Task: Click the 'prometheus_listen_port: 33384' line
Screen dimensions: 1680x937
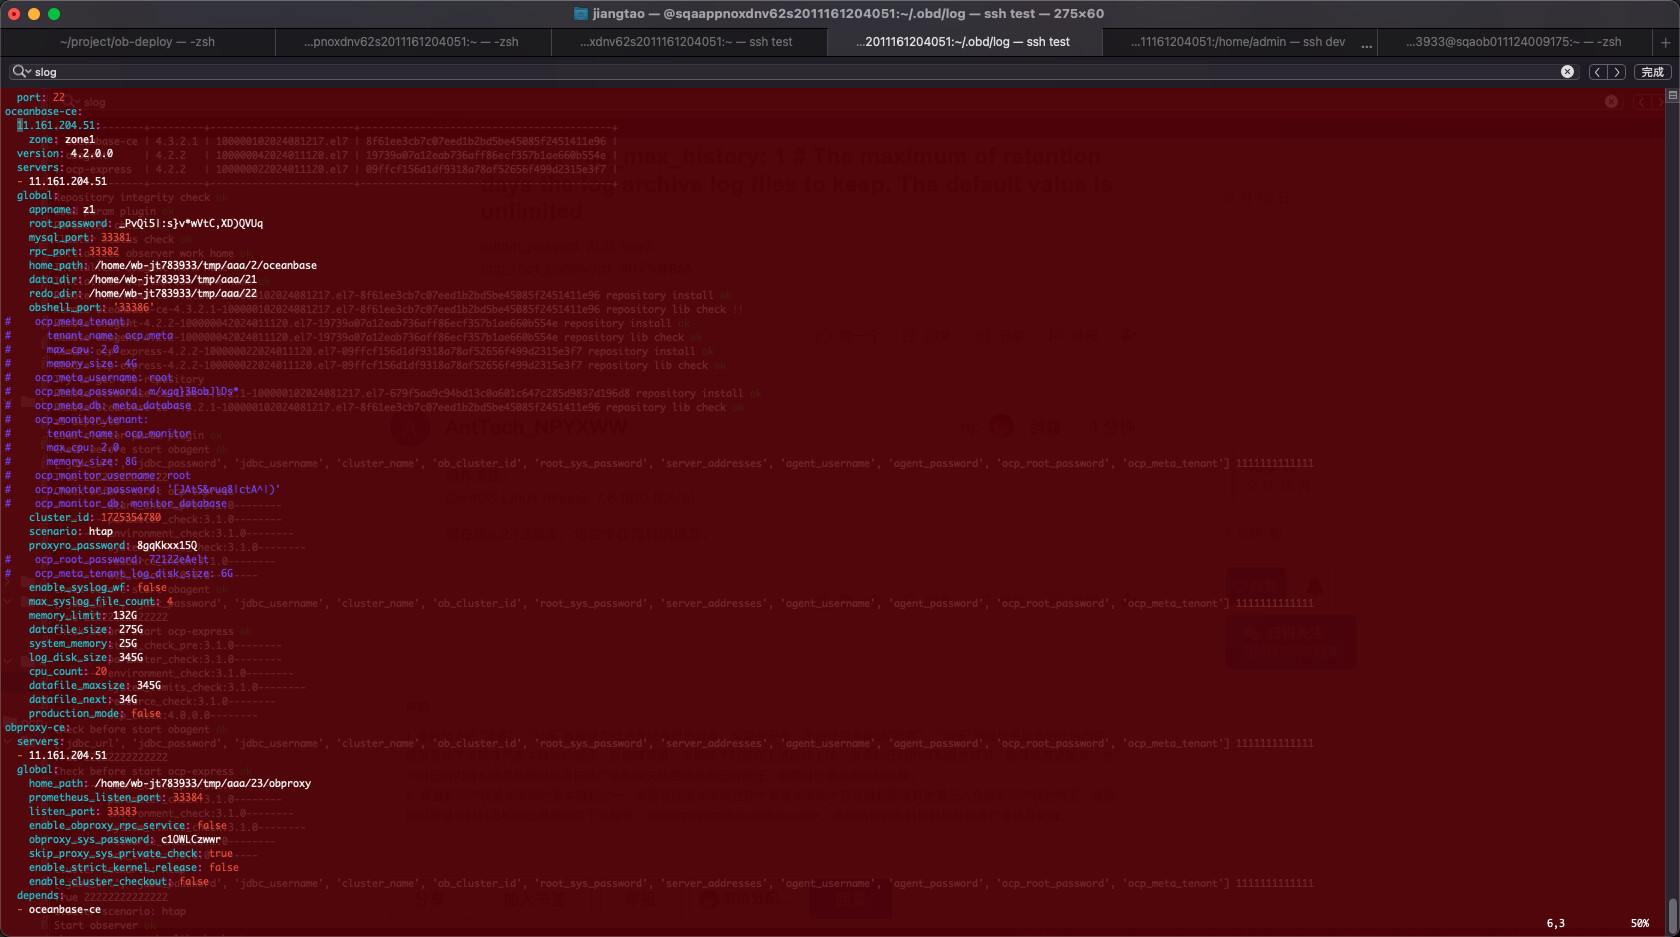Action: pos(116,798)
